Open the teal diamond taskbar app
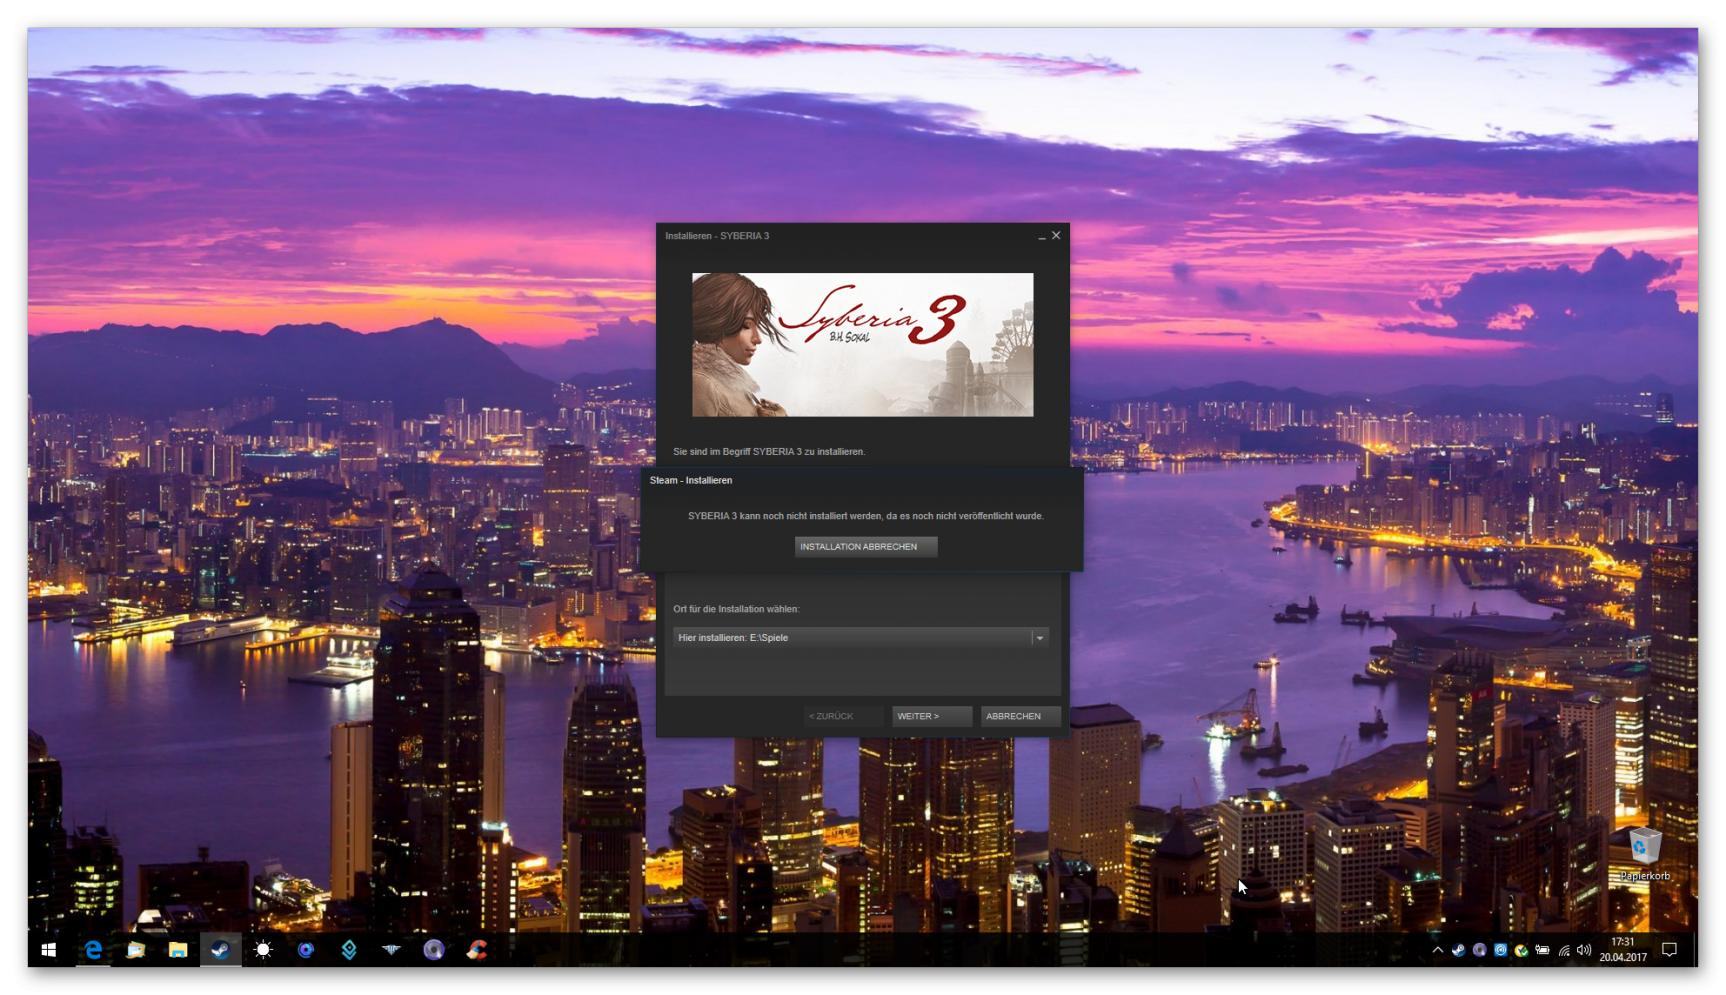This screenshot has width=1726, height=995. coord(349,950)
